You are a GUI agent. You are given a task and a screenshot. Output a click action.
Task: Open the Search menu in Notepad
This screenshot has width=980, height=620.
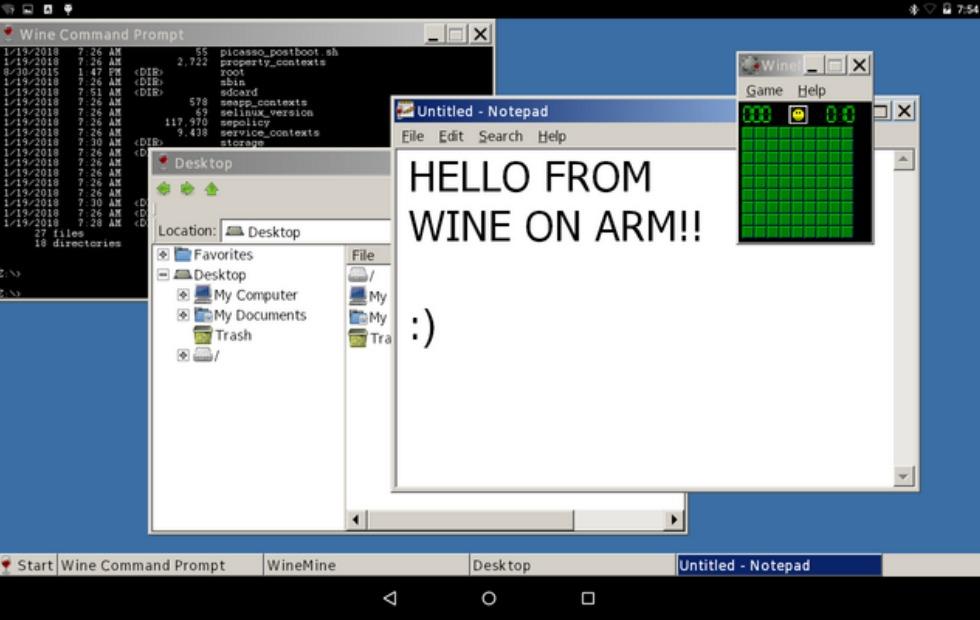pyautogui.click(x=500, y=136)
